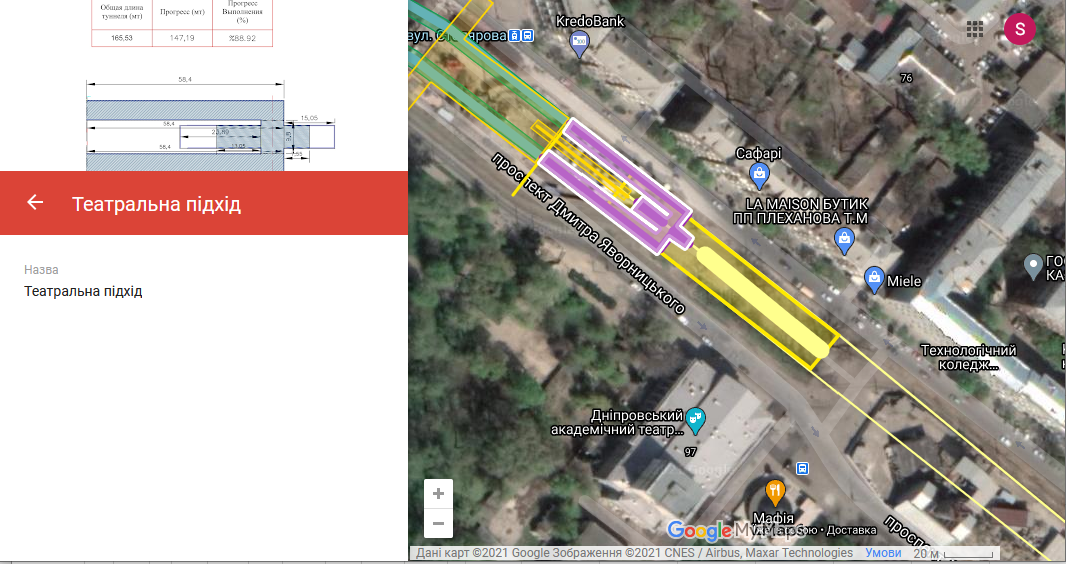The height and width of the screenshot is (564, 1066).
Task: Select the KredoBank marker icon
Action: (x=580, y=41)
